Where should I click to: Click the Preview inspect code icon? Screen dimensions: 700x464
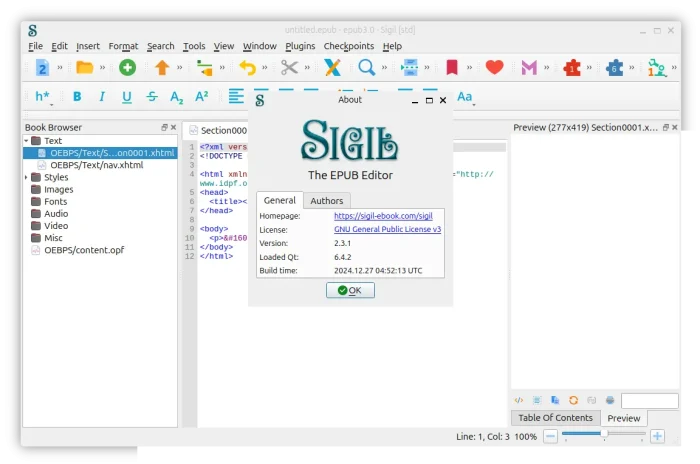[x=519, y=400]
